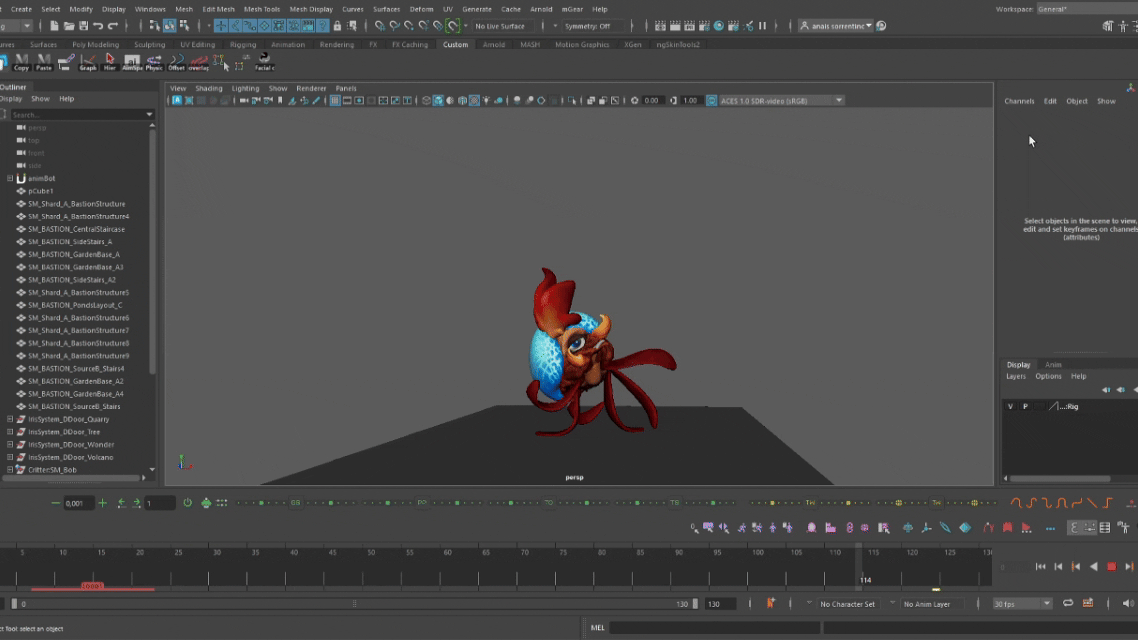1138x640 pixels.
Task: Open the Mesh Tools menu
Action: (x=261, y=9)
